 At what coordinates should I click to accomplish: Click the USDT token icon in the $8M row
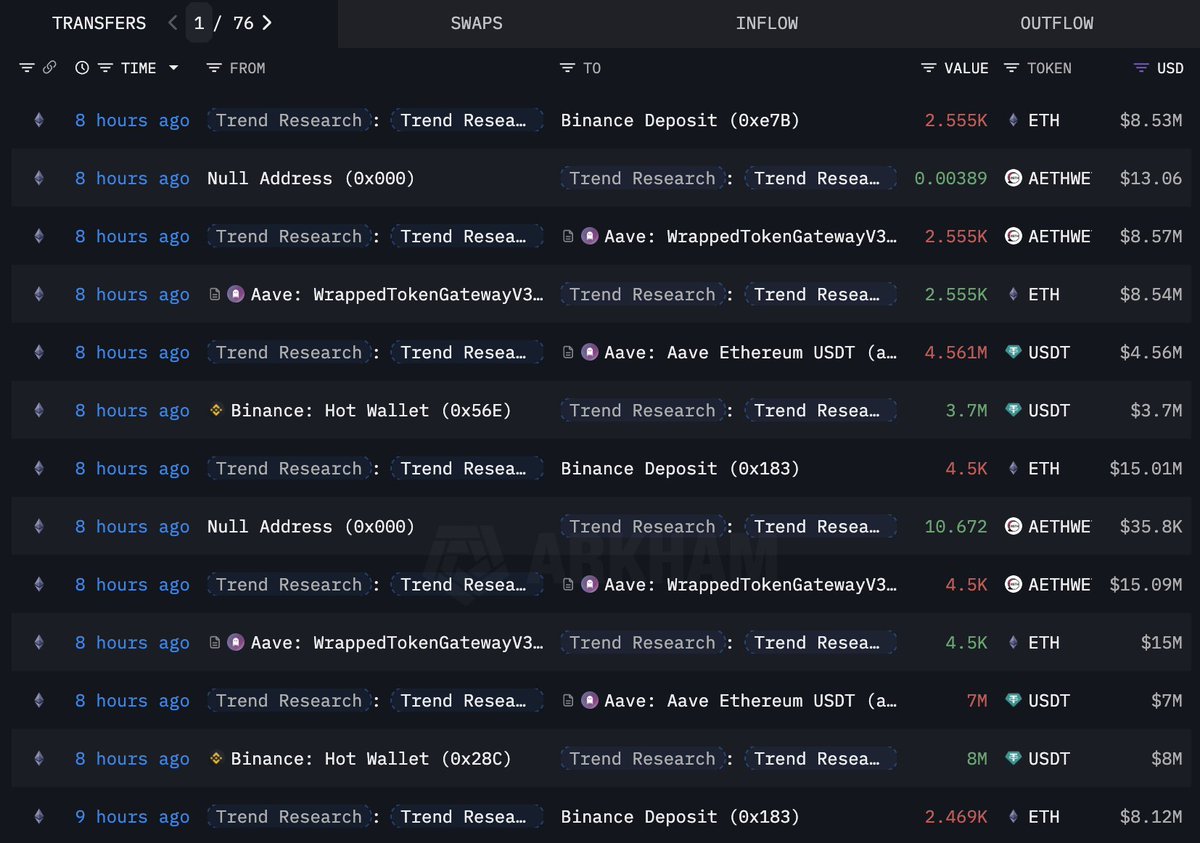tap(1013, 758)
